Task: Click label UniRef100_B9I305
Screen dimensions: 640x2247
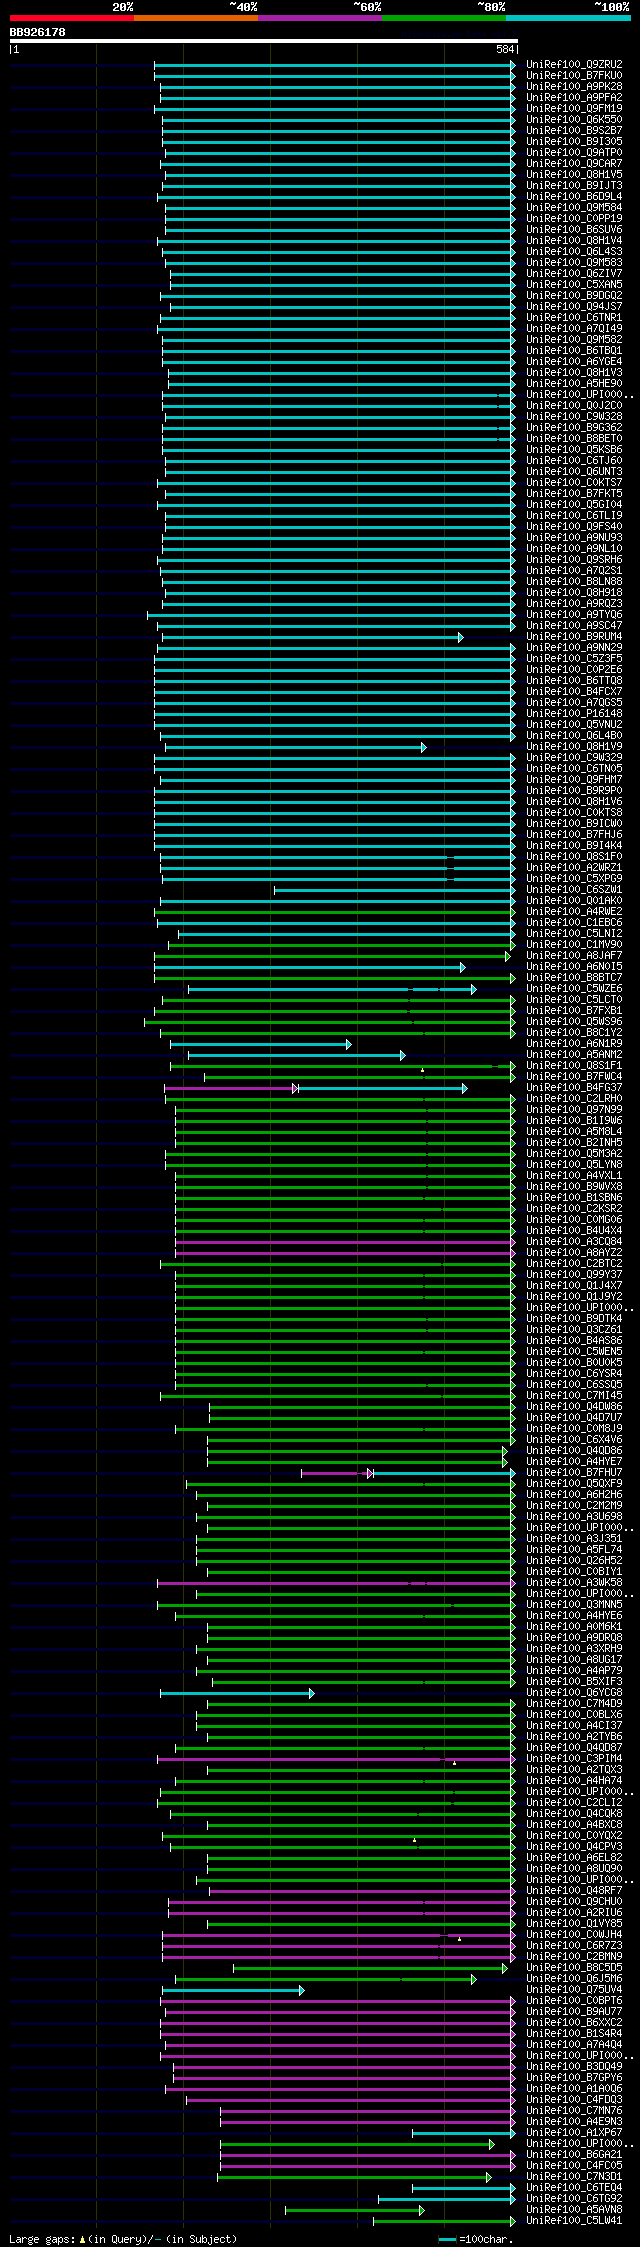Action: [574, 141]
